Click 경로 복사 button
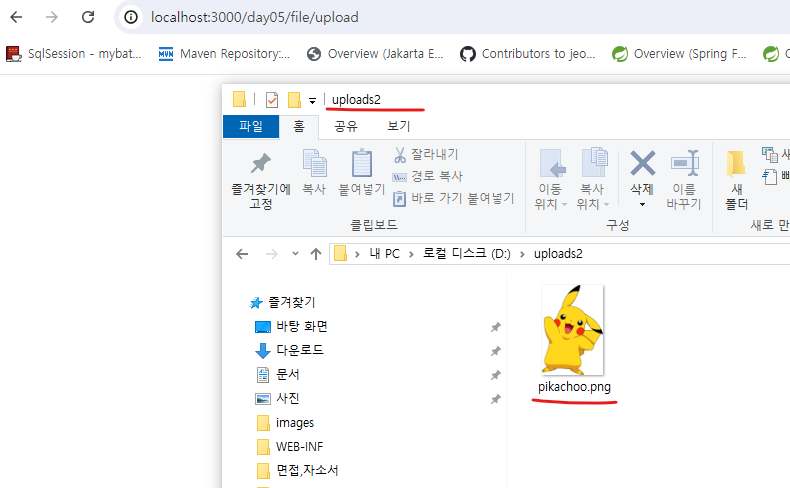790x488 pixels. coord(427,176)
